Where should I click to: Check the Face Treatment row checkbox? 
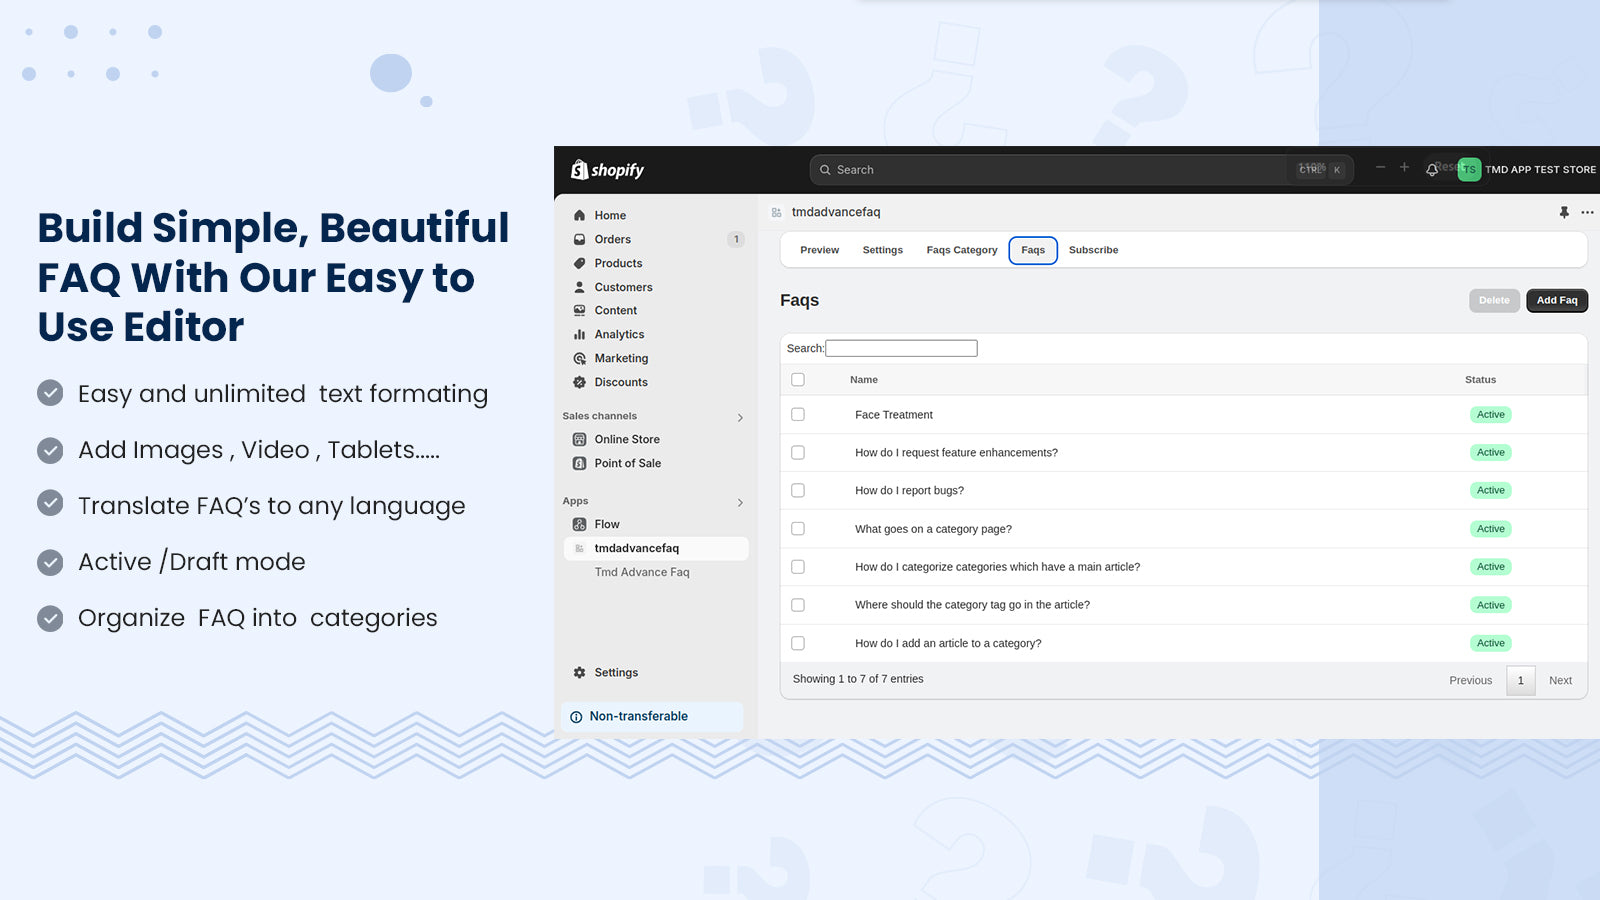798,414
